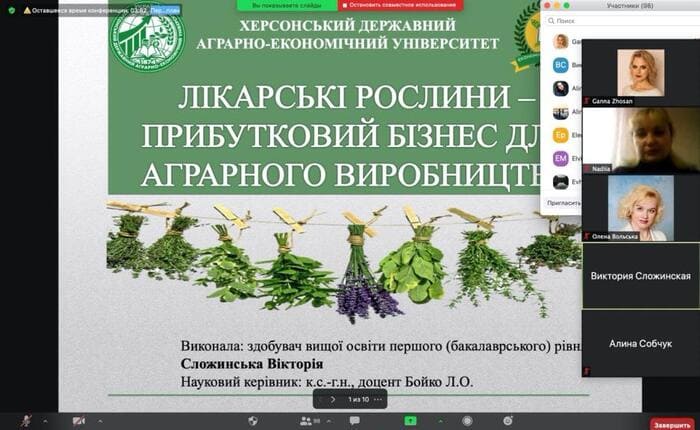The width and height of the screenshot is (700, 430).
Task: Click the green encryption shield icon top-left
Action: click(12, 10)
